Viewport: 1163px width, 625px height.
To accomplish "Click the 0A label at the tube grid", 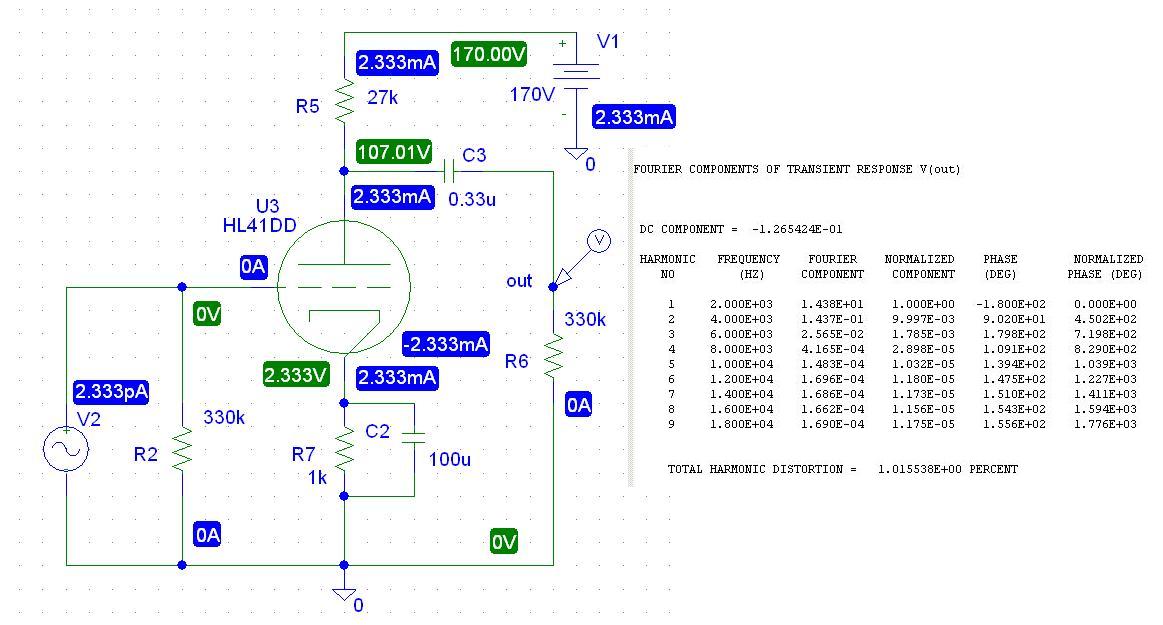I will pyautogui.click(x=254, y=267).
